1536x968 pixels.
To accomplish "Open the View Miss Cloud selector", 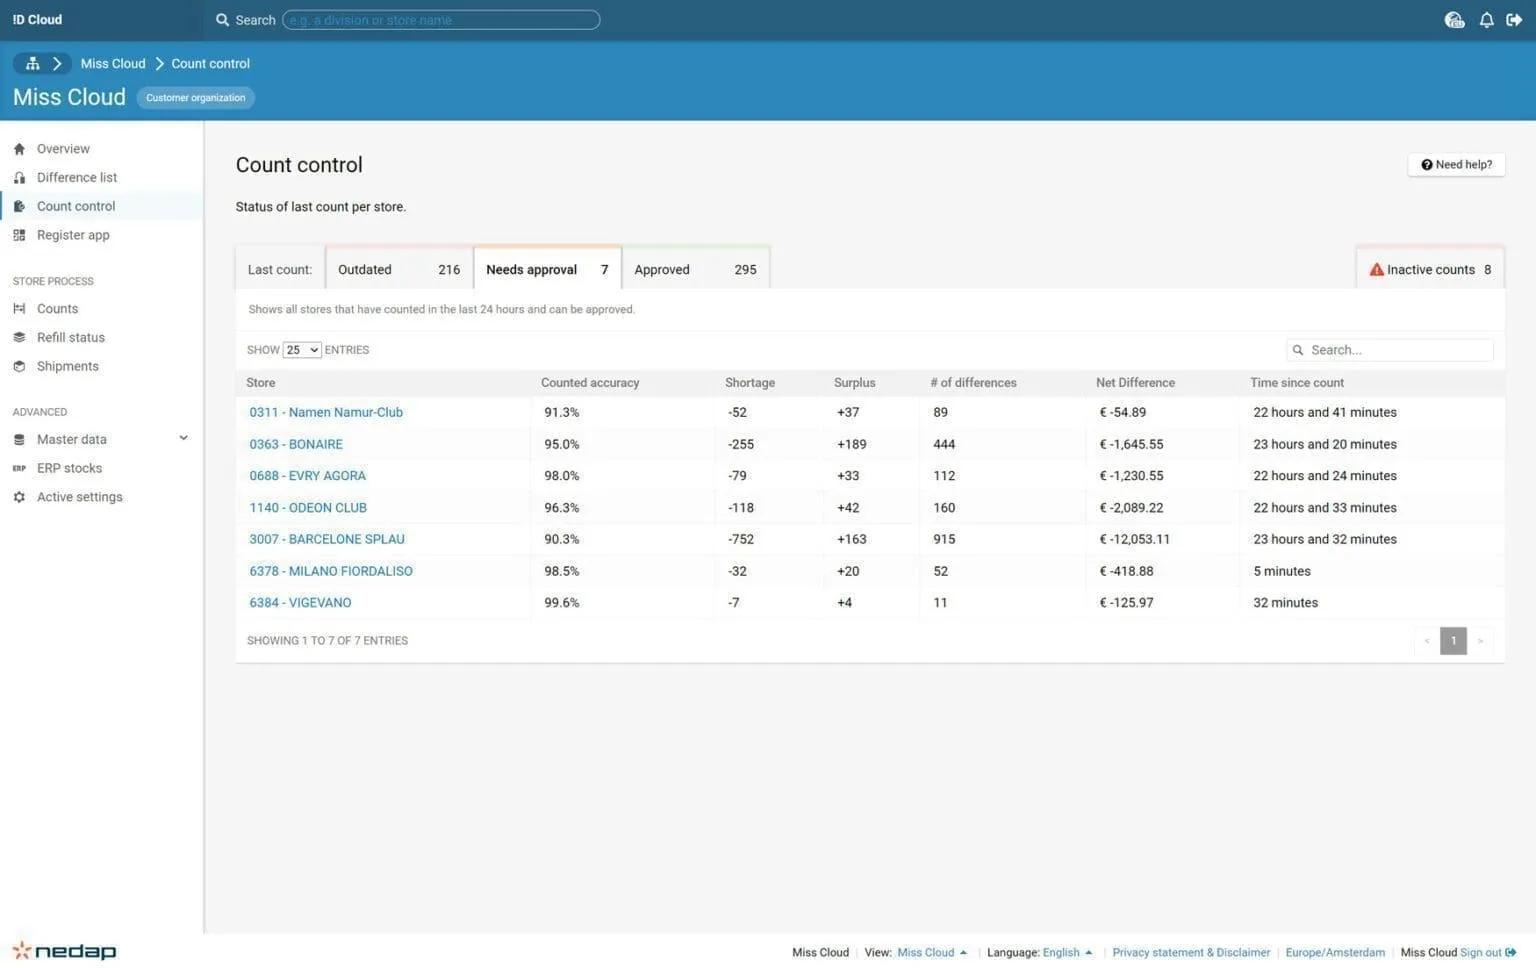I will click(x=930, y=952).
